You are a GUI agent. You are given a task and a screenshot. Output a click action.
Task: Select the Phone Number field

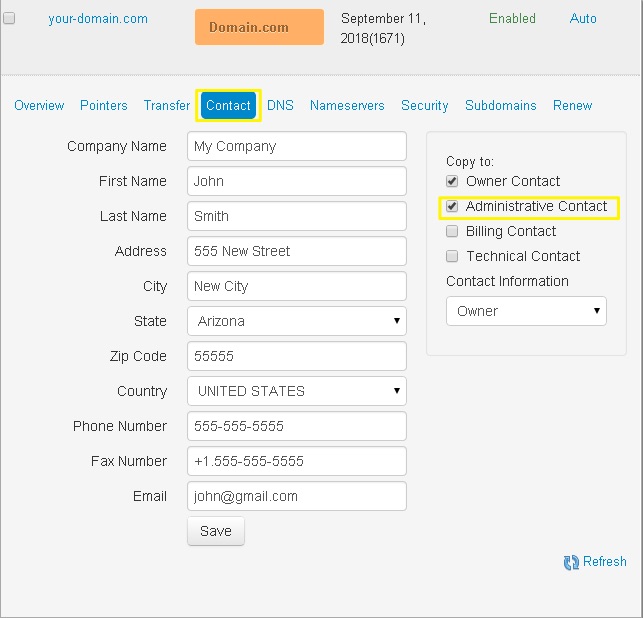click(x=296, y=426)
